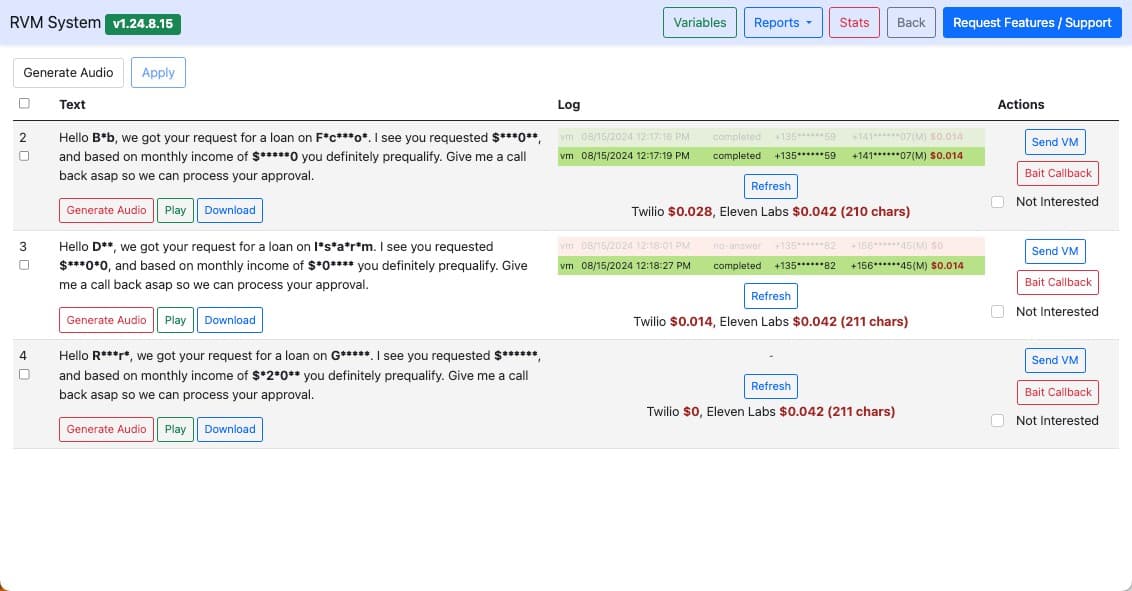Select the checkbox for row 3
The image size is (1132, 591).
pos(25,265)
